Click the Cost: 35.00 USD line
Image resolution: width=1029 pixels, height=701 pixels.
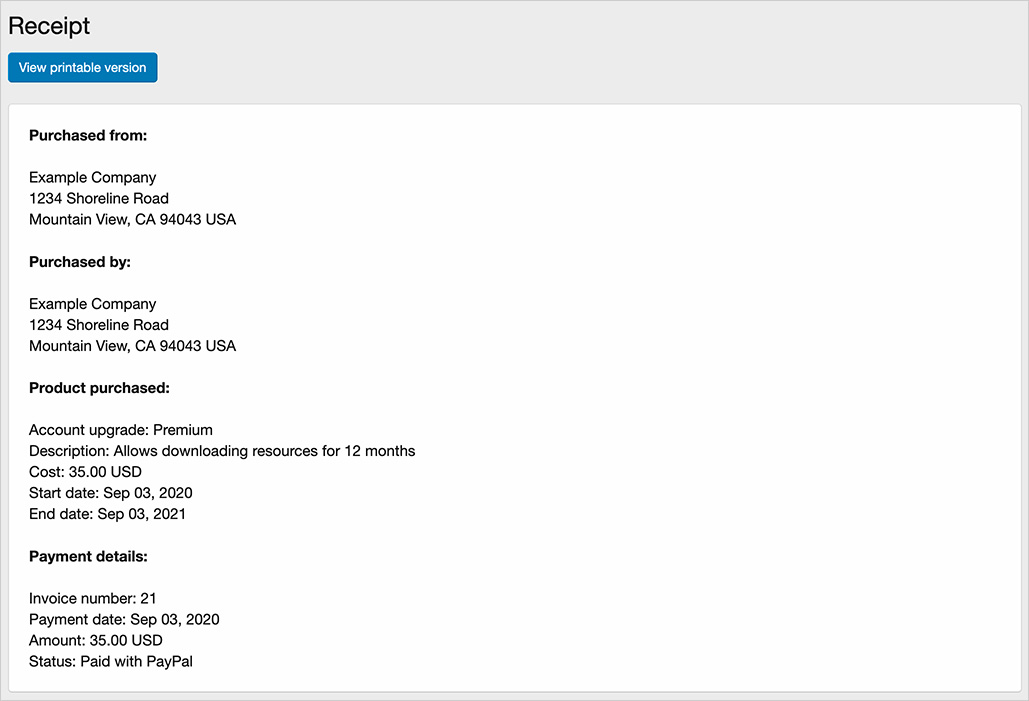coord(85,472)
